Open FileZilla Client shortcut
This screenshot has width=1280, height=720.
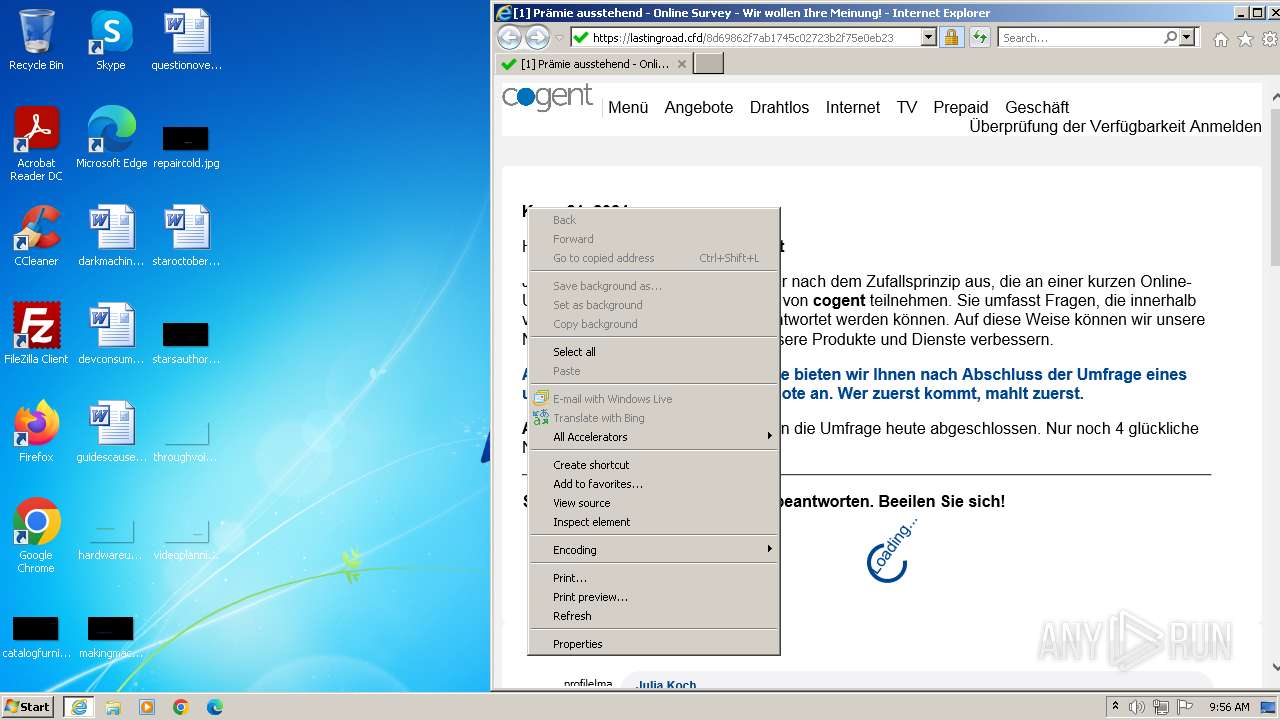pyautogui.click(x=36, y=334)
